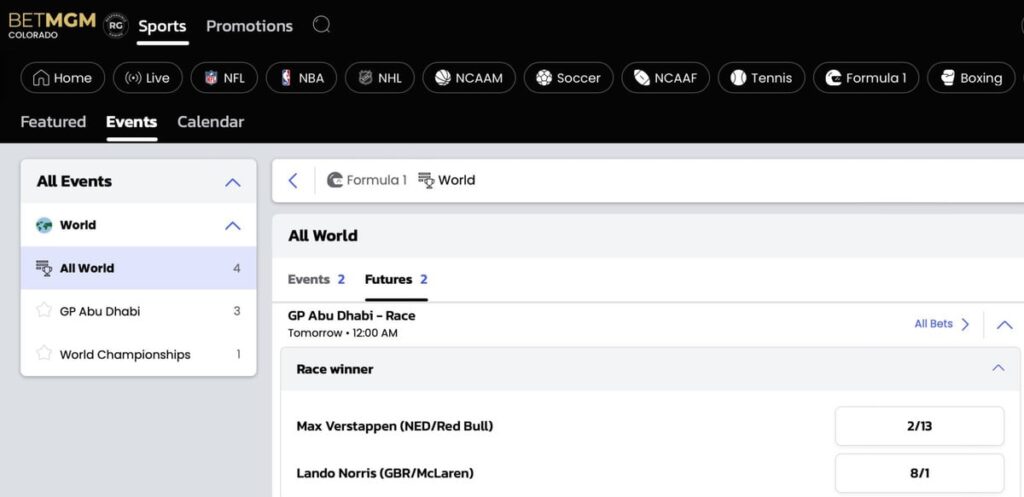Switch to the Sports top tab
Image resolution: width=1024 pixels, height=497 pixels.
click(x=163, y=26)
